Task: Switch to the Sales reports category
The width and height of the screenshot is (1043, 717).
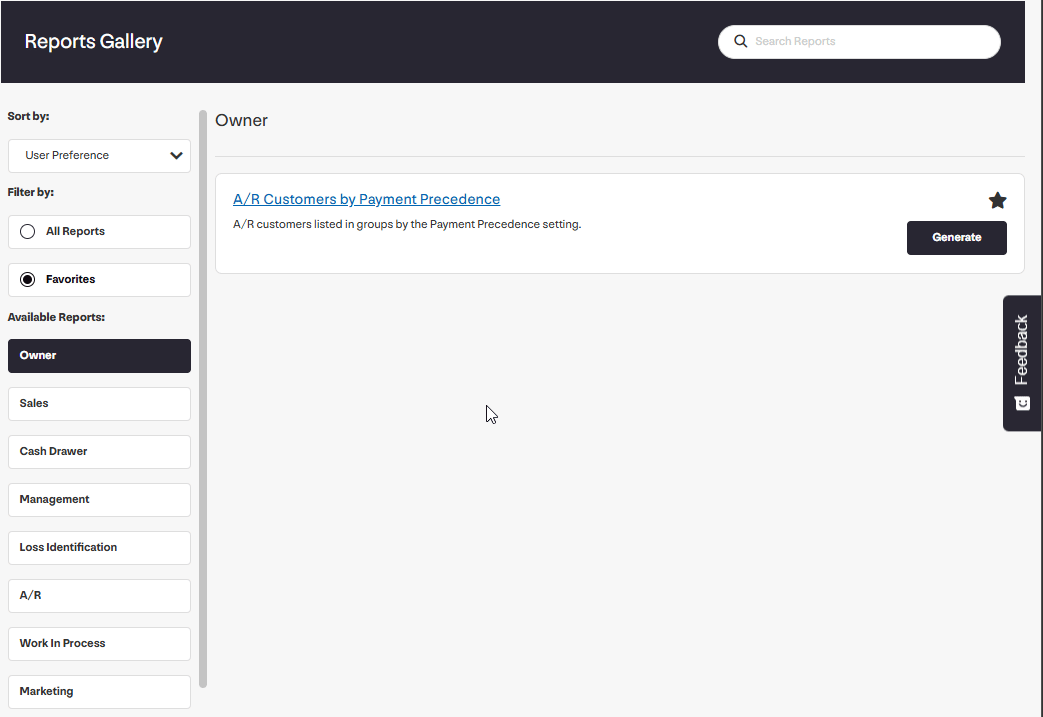Action: click(99, 404)
